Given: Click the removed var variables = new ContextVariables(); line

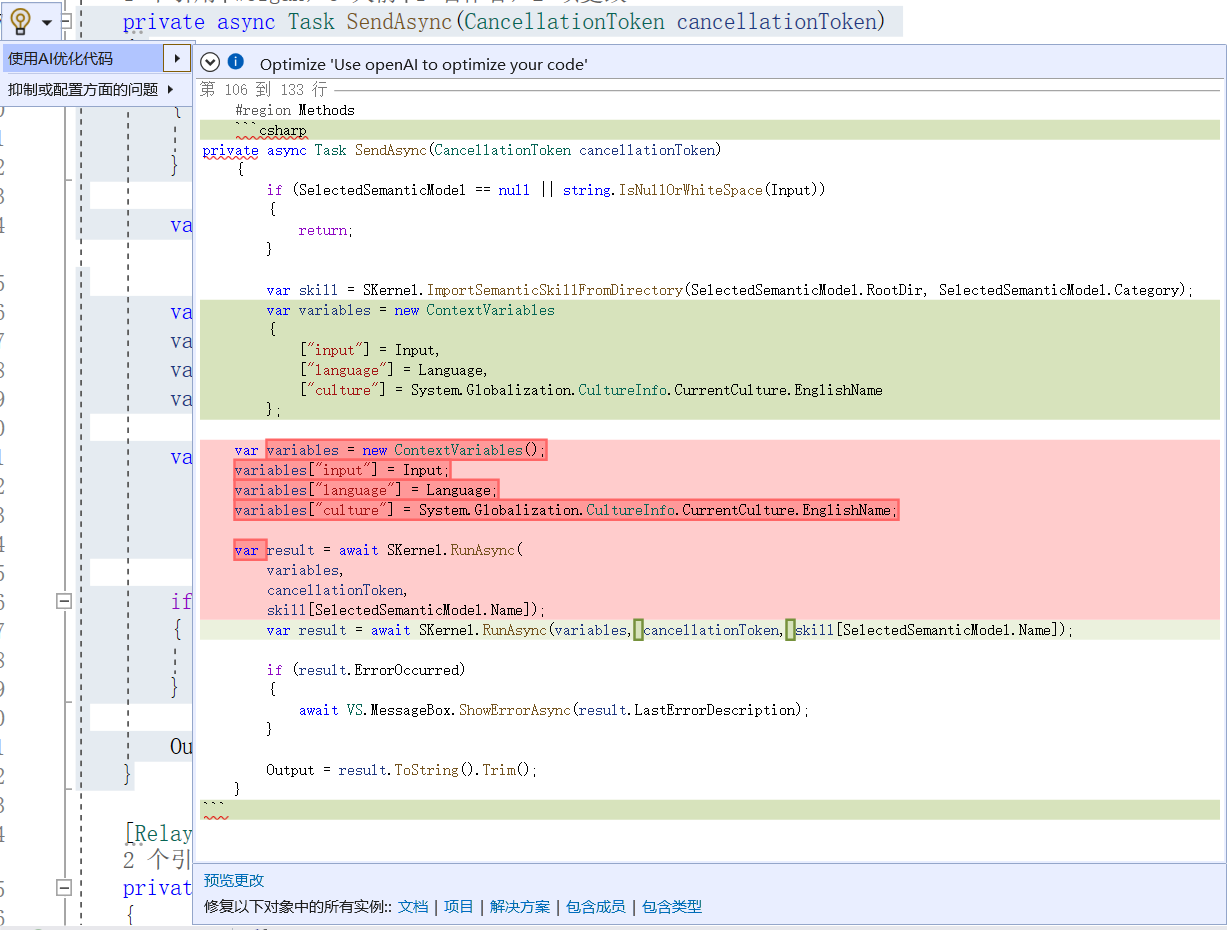Looking at the screenshot, I should tap(391, 450).
